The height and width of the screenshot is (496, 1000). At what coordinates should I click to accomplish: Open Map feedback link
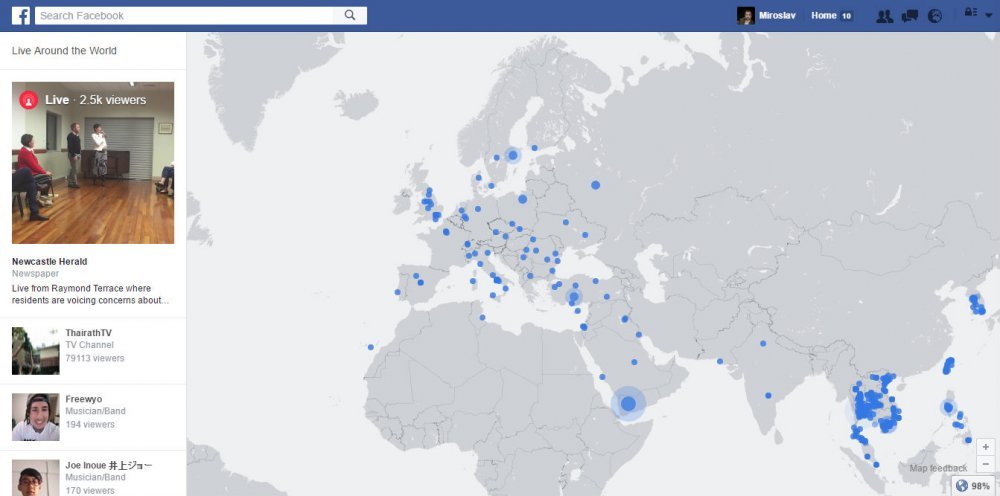[x=938, y=469]
